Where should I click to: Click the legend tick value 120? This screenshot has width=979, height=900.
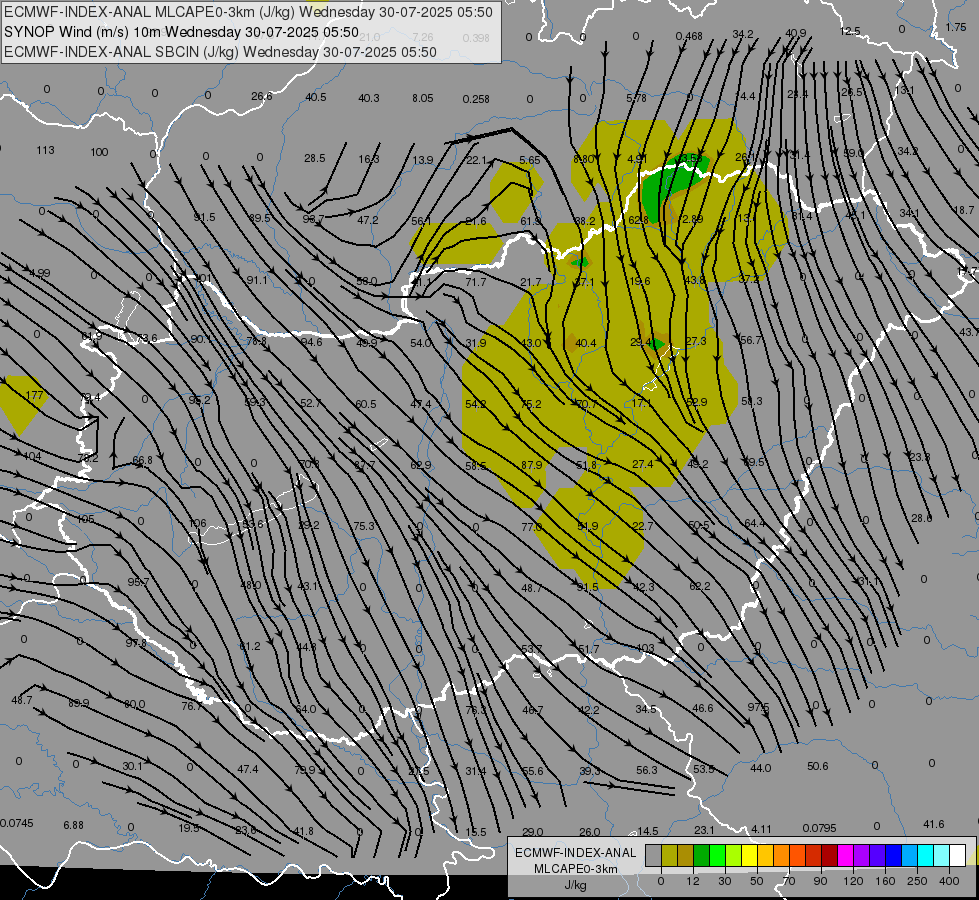click(853, 881)
